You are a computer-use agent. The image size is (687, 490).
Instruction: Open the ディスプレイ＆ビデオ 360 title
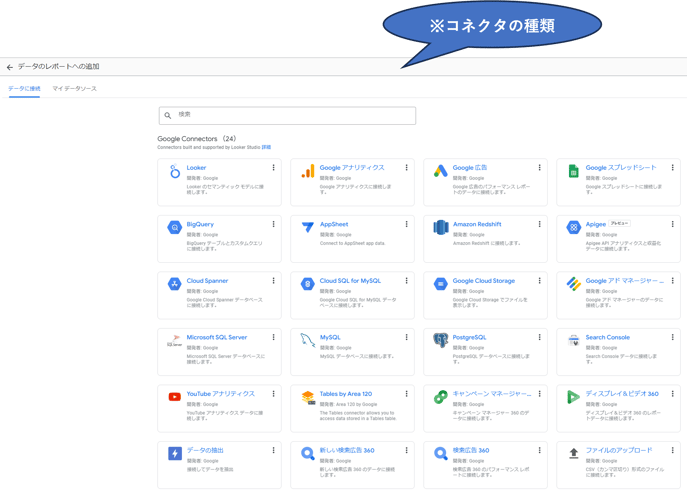point(622,394)
